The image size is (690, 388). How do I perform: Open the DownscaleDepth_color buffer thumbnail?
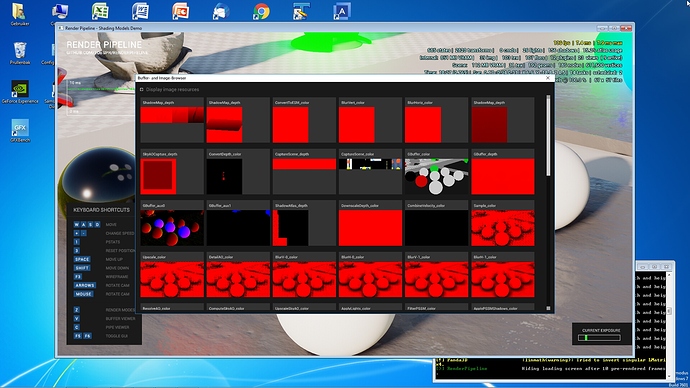(x=370, y=223)
